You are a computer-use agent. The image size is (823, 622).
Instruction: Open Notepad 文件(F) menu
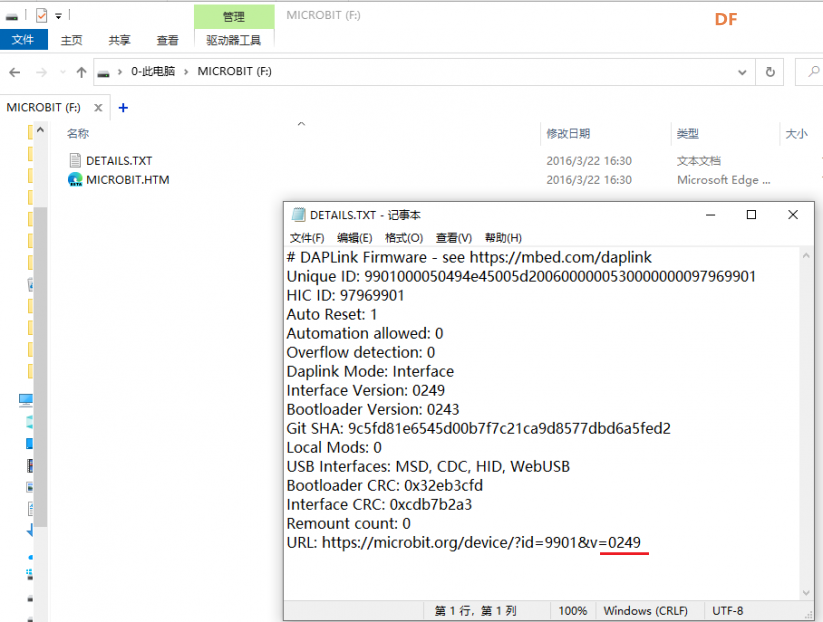307,238
